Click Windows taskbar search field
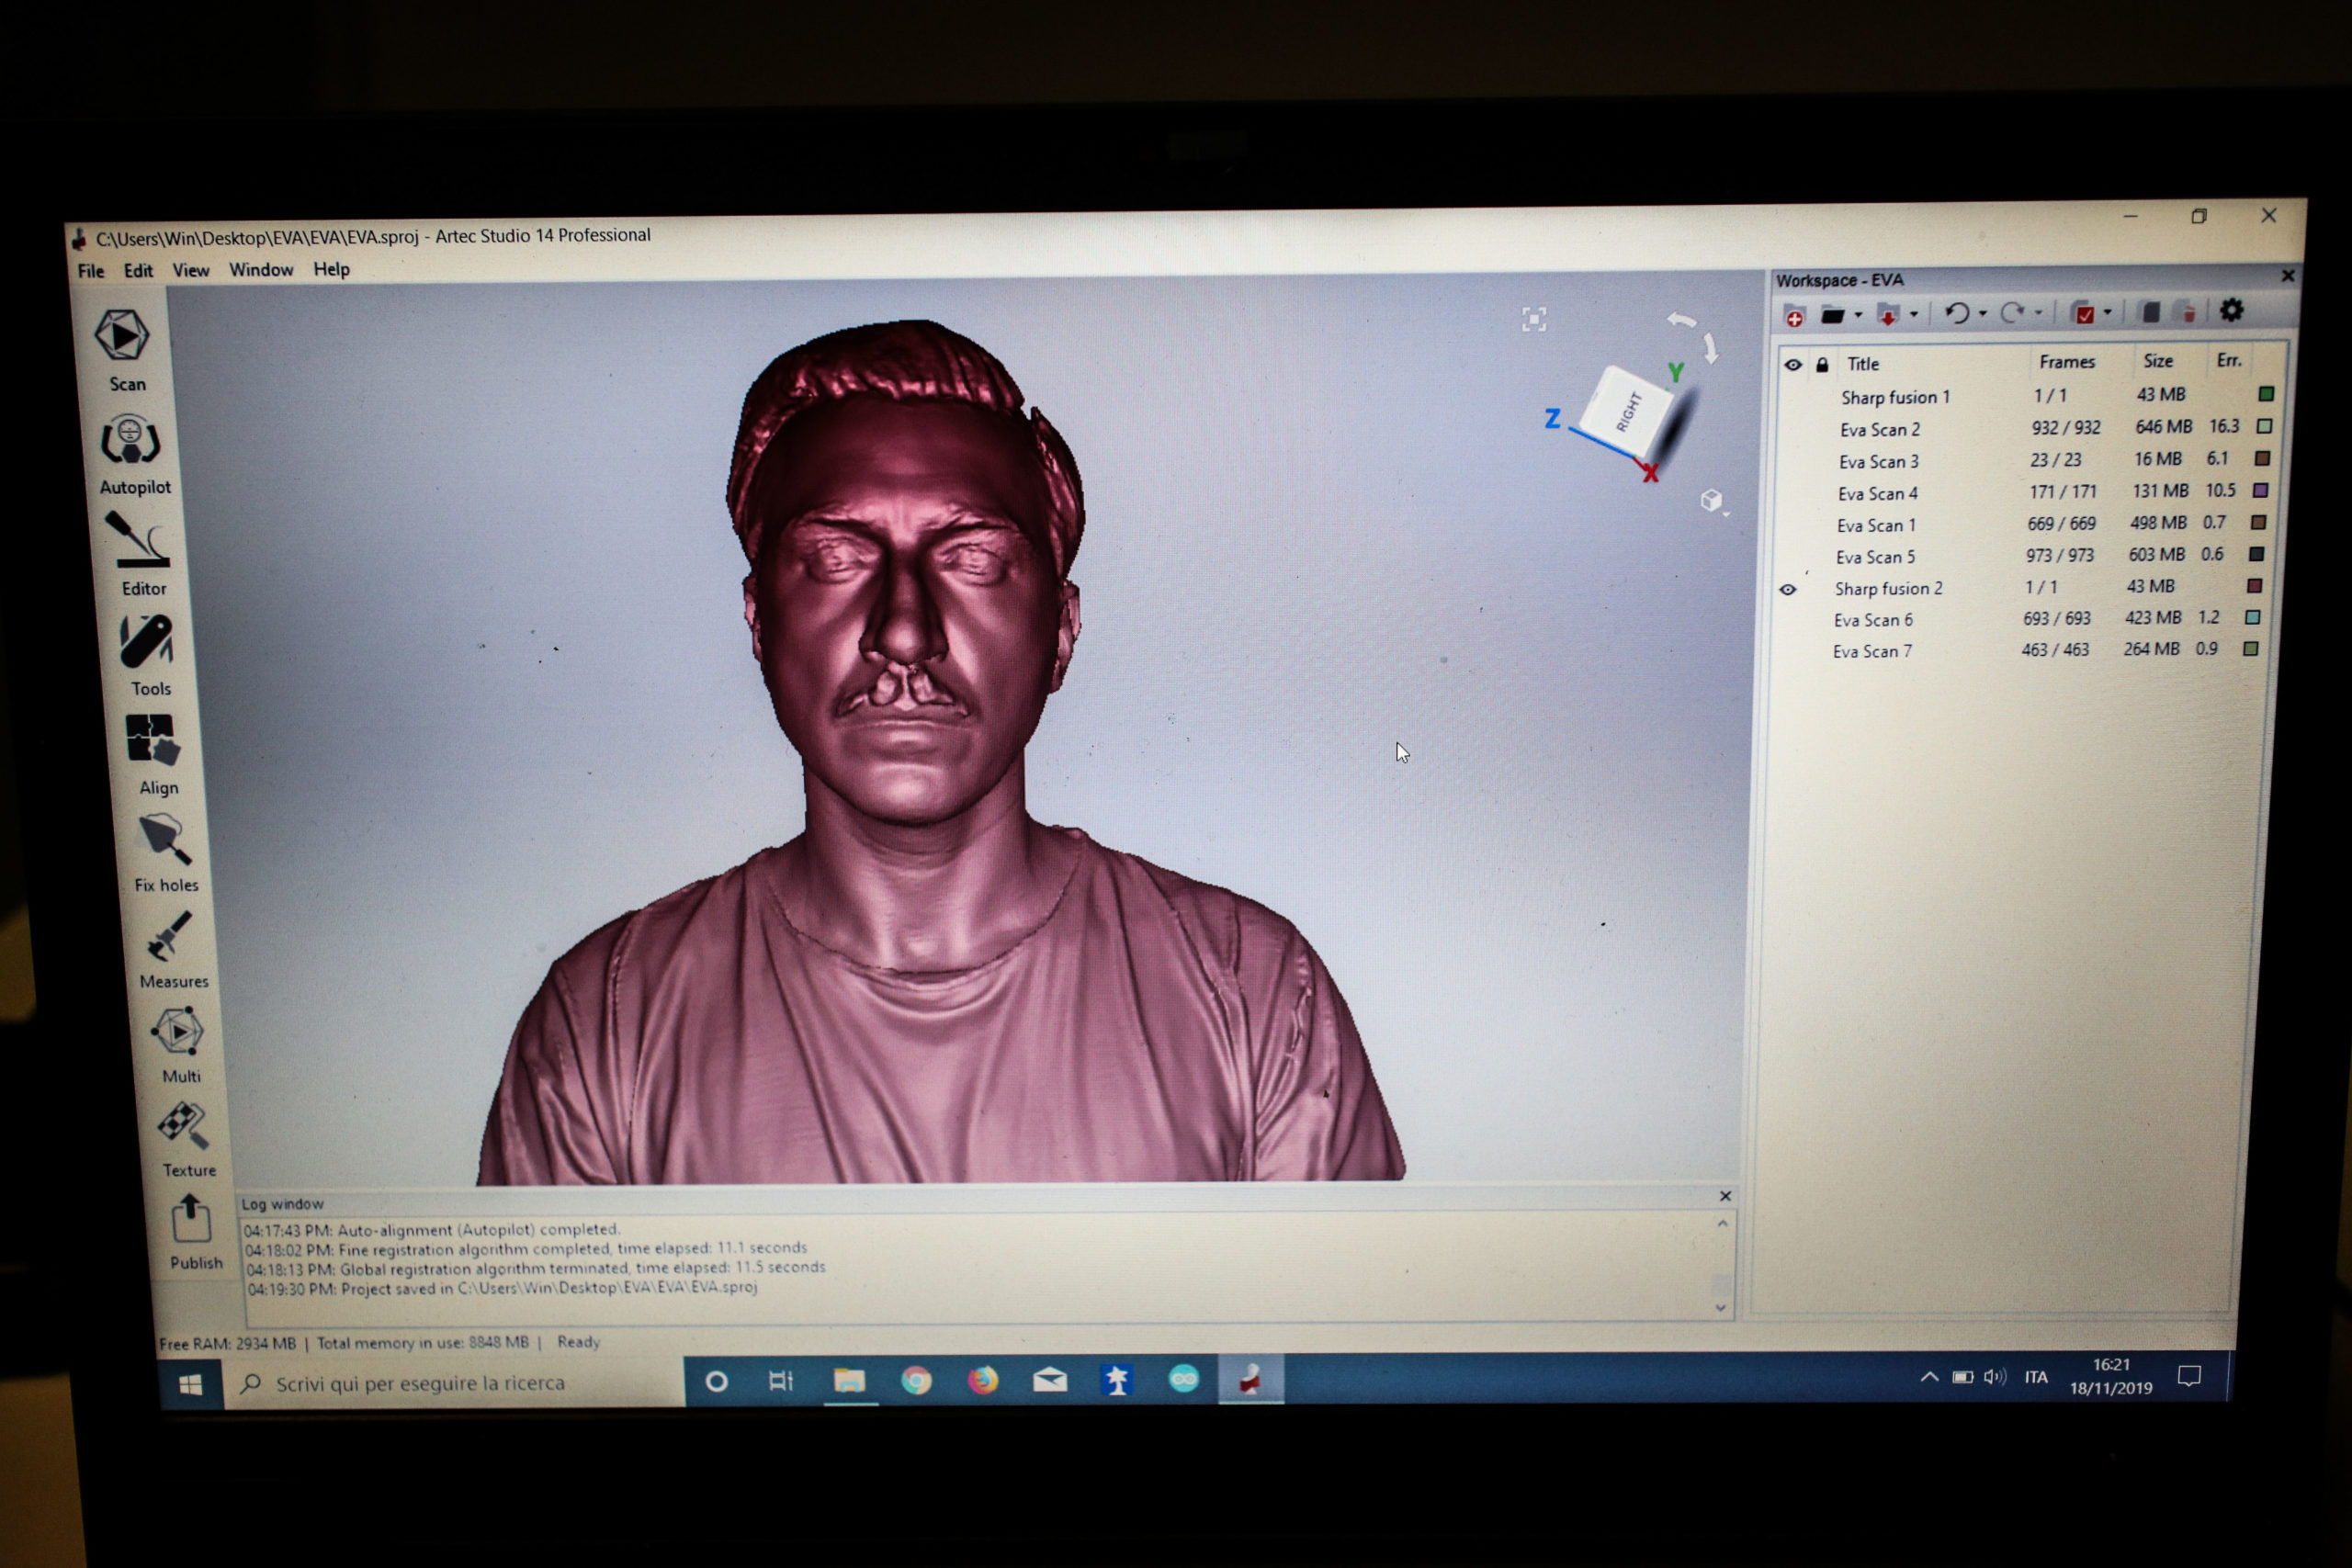 455,1383
